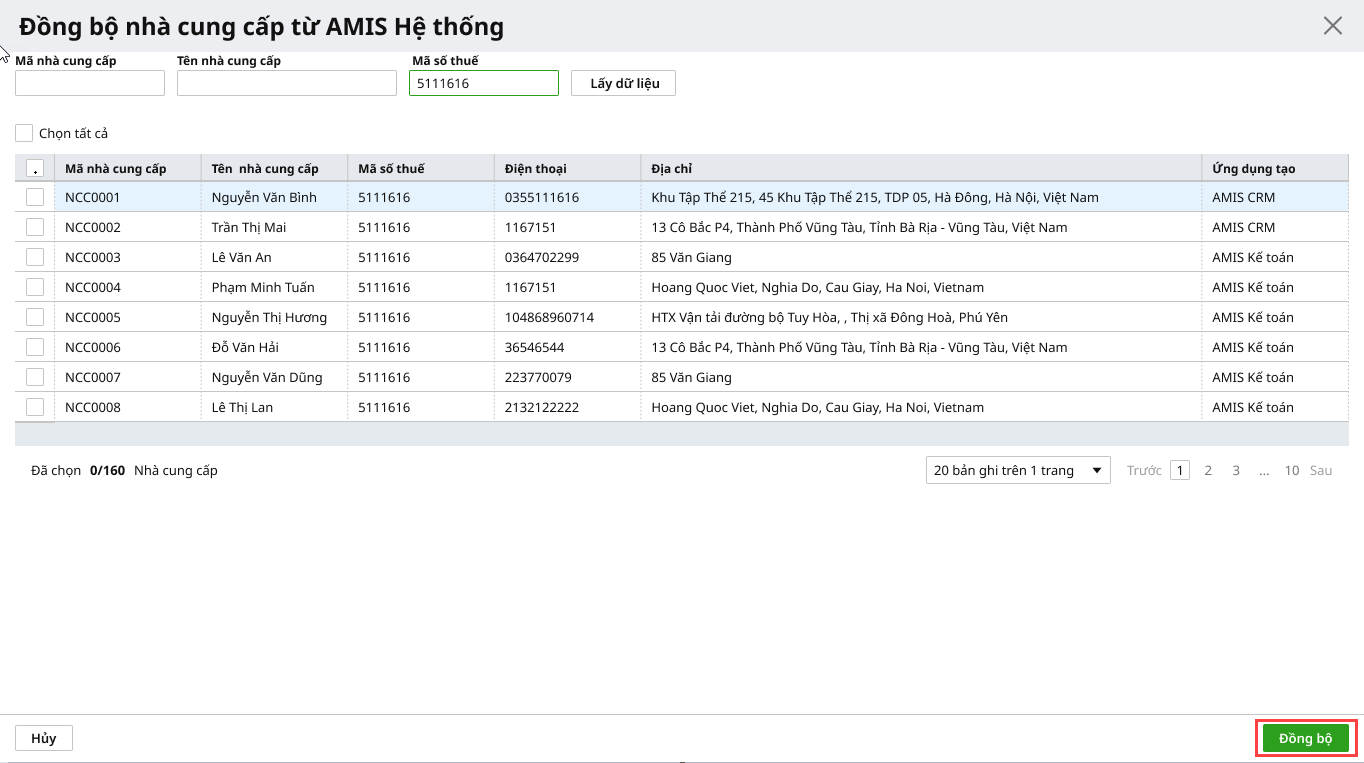Screen dimensions: 1364x763
Task: Click the 'Mã số thuế' field containing 5111616
Action: pos(483,83)
